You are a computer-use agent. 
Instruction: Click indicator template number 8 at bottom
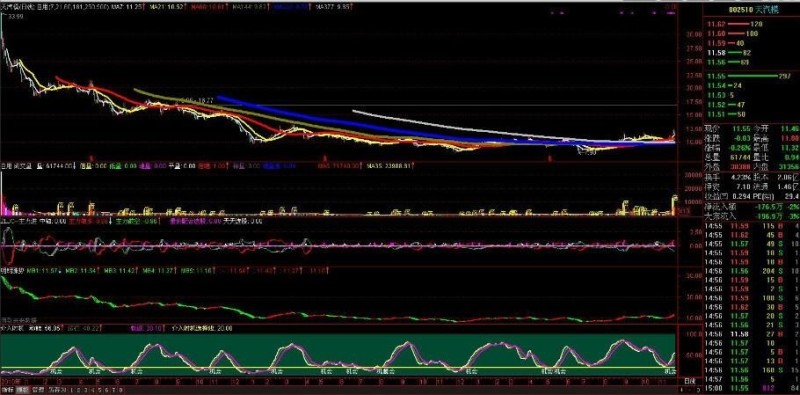(x=120, y=390)
